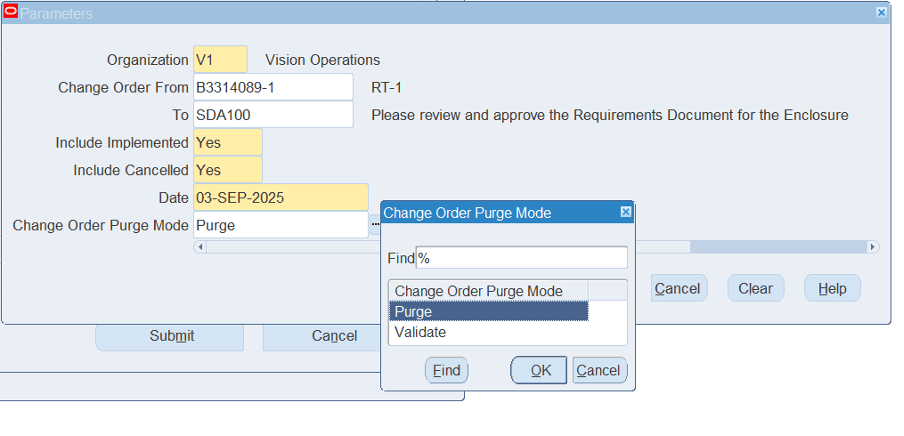904x436 pixels.
Task: Click the Clear button
Action: (755, 288)
